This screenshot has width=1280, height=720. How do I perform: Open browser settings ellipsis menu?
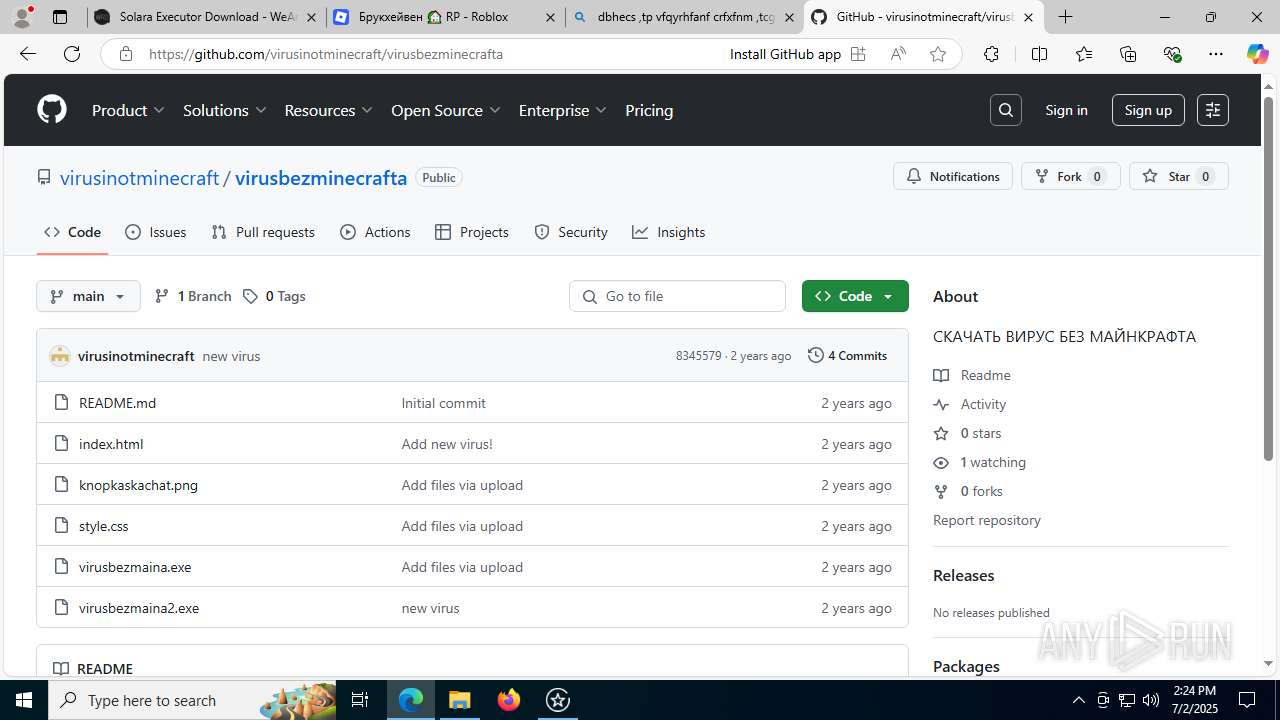1216,54
